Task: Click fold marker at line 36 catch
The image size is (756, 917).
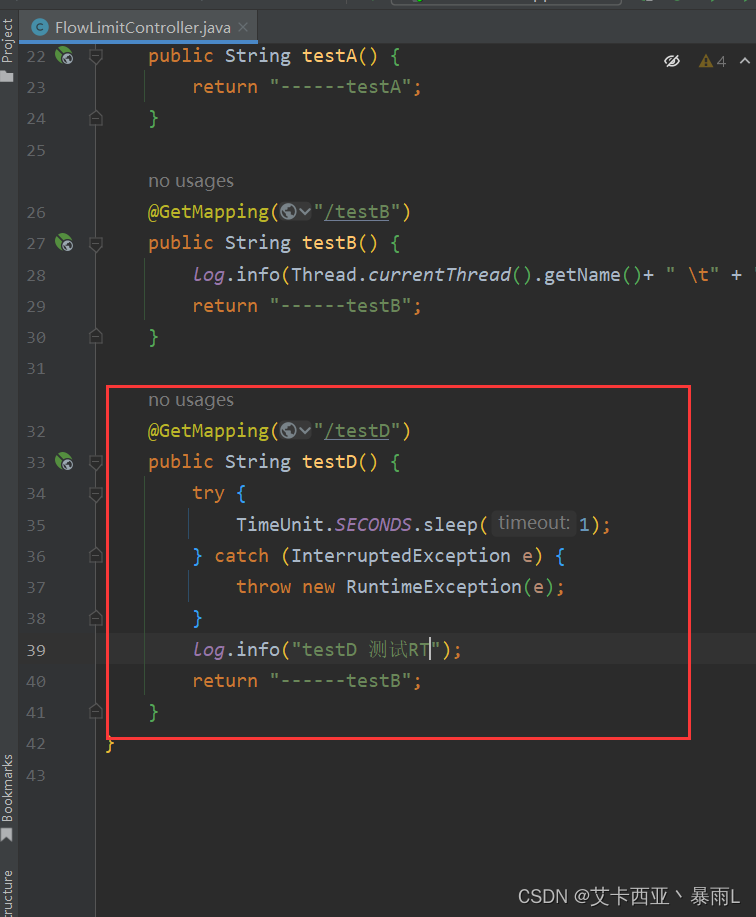Action: (x=96, y=556)
